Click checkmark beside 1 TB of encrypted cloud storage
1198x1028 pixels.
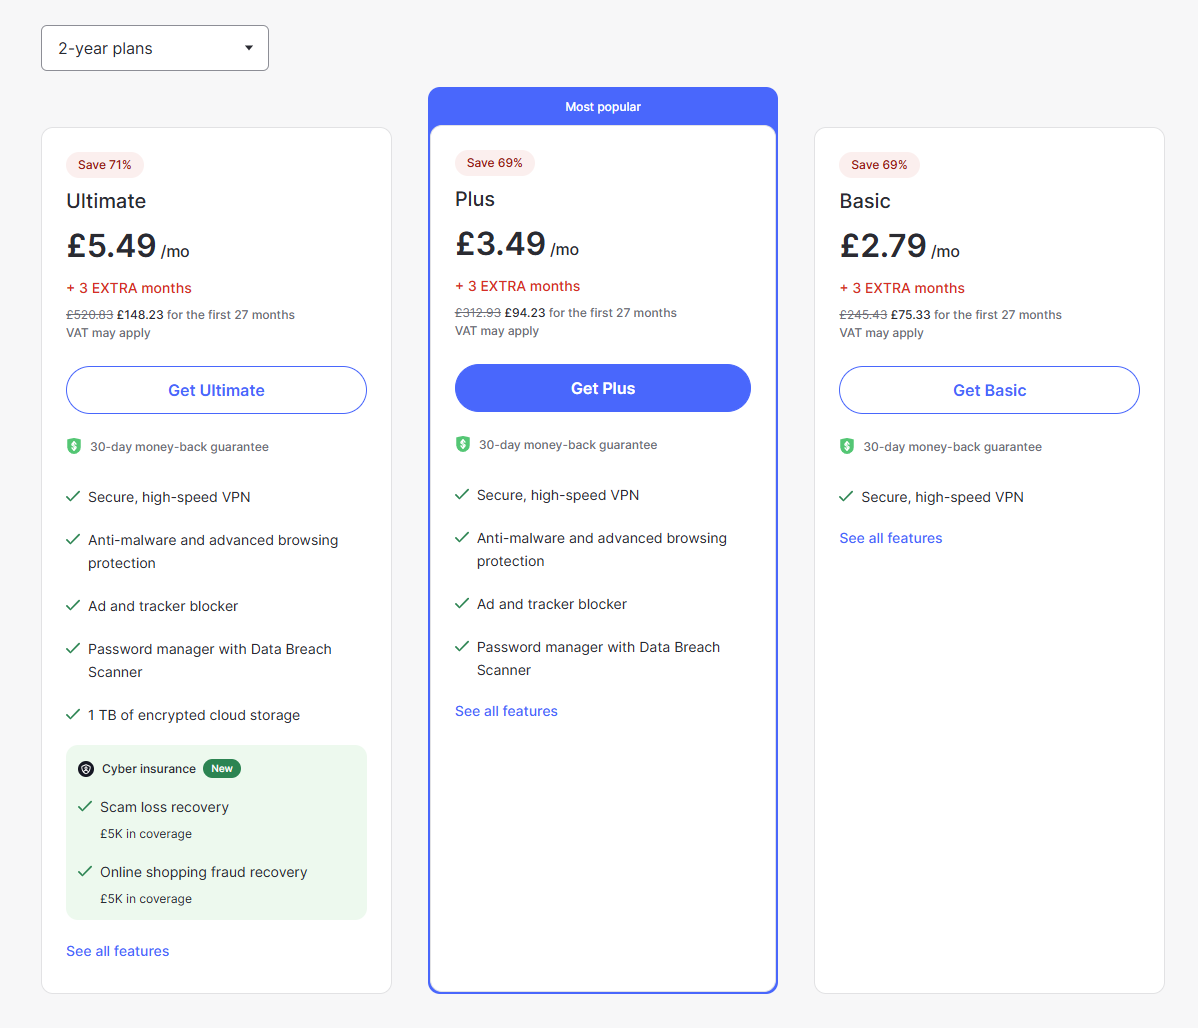(73, 714)
